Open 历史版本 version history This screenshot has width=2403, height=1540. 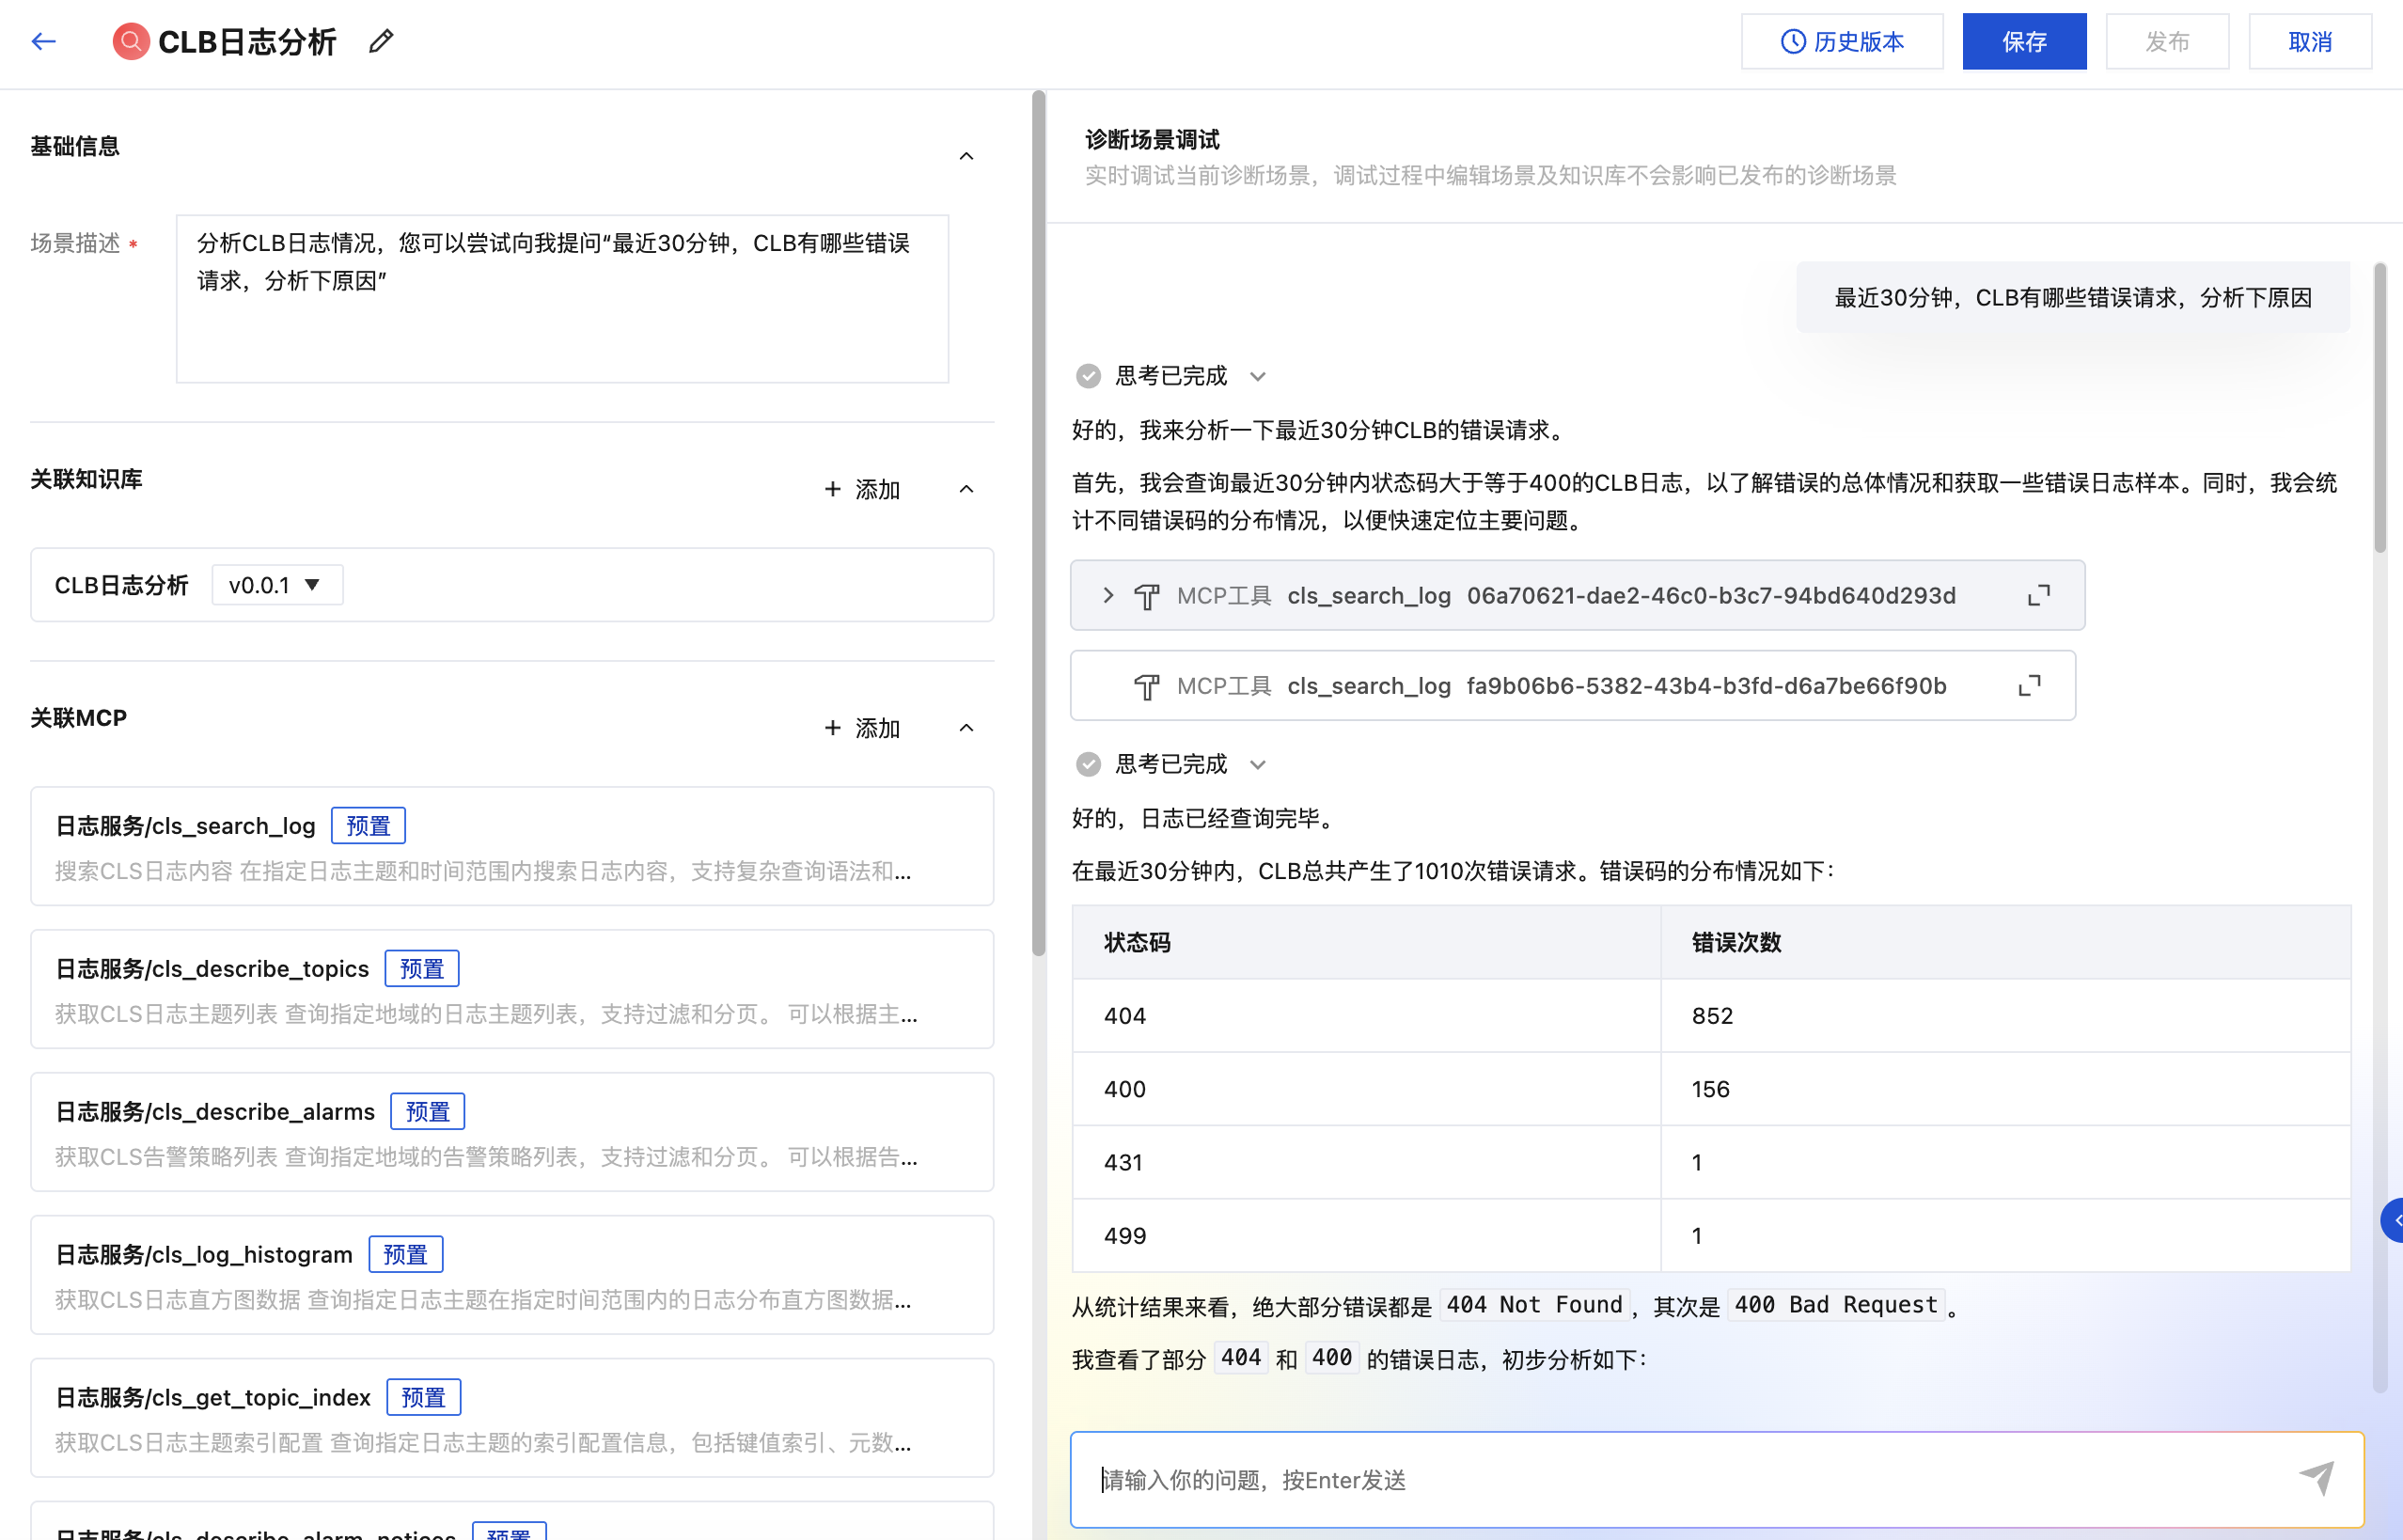coord(1842,41)
